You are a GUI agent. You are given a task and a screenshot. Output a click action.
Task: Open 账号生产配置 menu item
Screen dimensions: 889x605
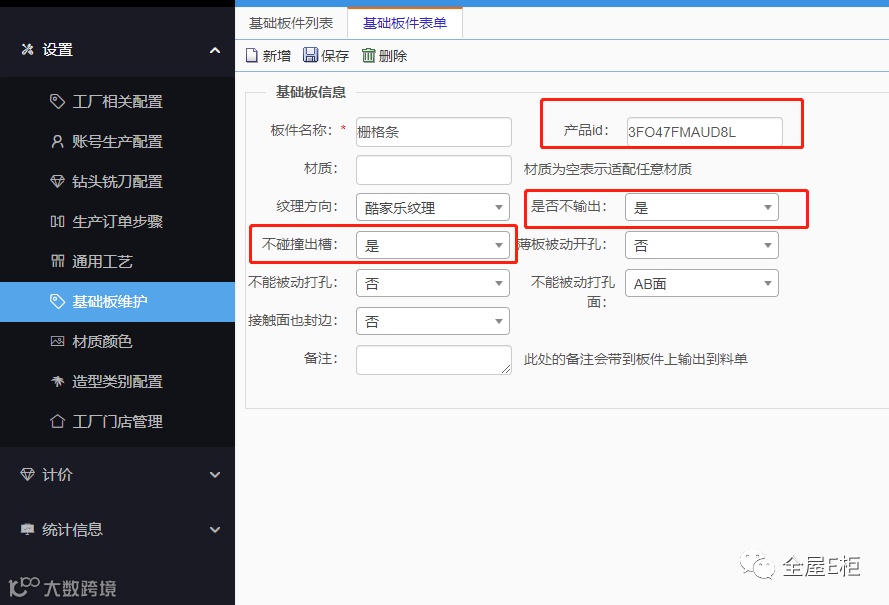click(117, 141)
